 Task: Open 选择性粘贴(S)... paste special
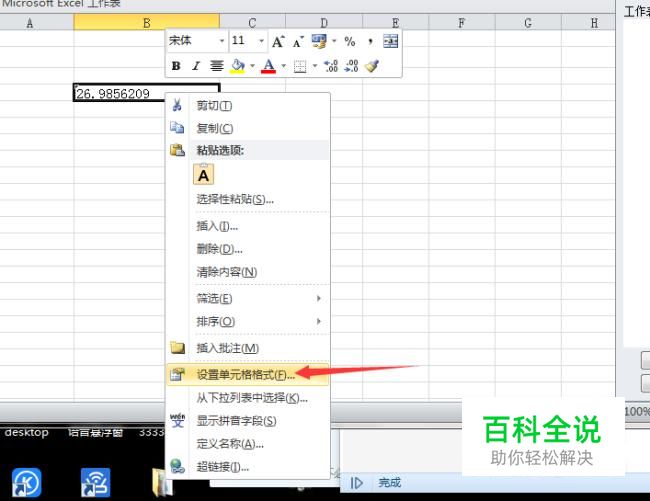[x=247, y=200]
